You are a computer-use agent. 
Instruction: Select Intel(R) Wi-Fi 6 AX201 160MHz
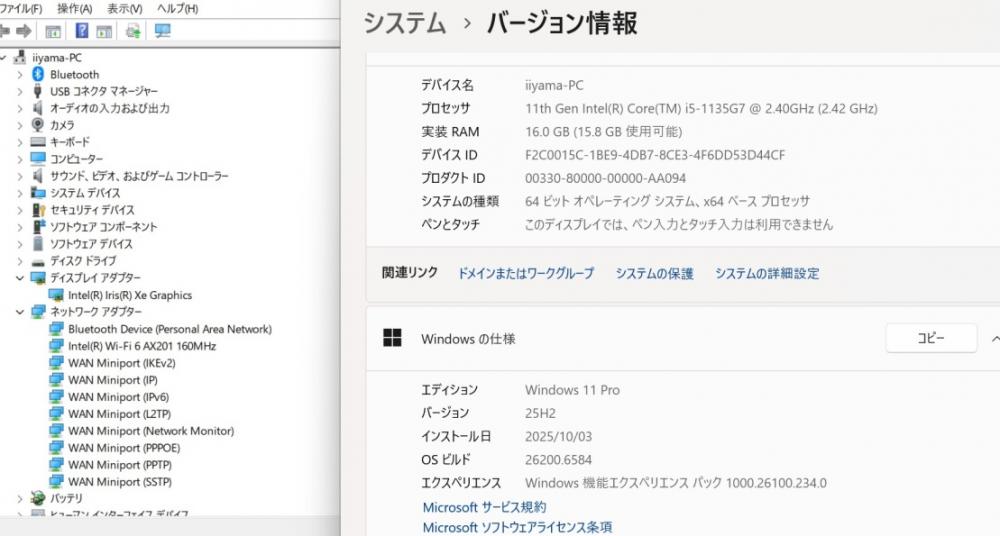pyautogui.click(x=141, y=346)
